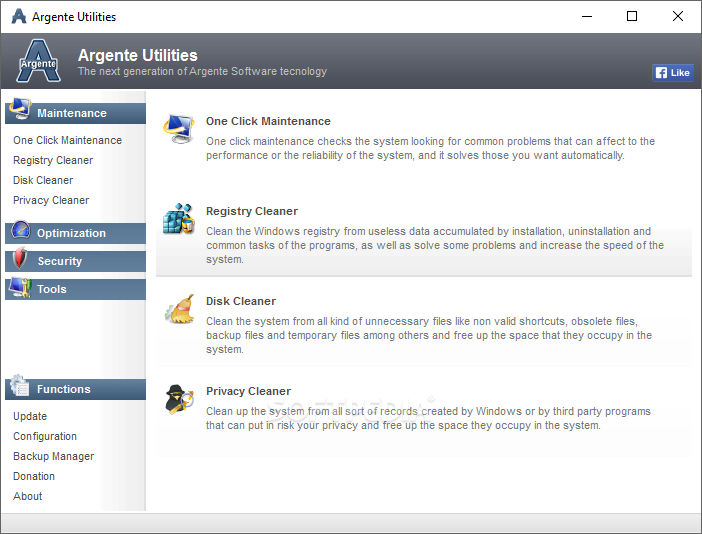Click the Disk Cleaner broom icon
Screen dimensions: 702x534
(x=180, y=309)
